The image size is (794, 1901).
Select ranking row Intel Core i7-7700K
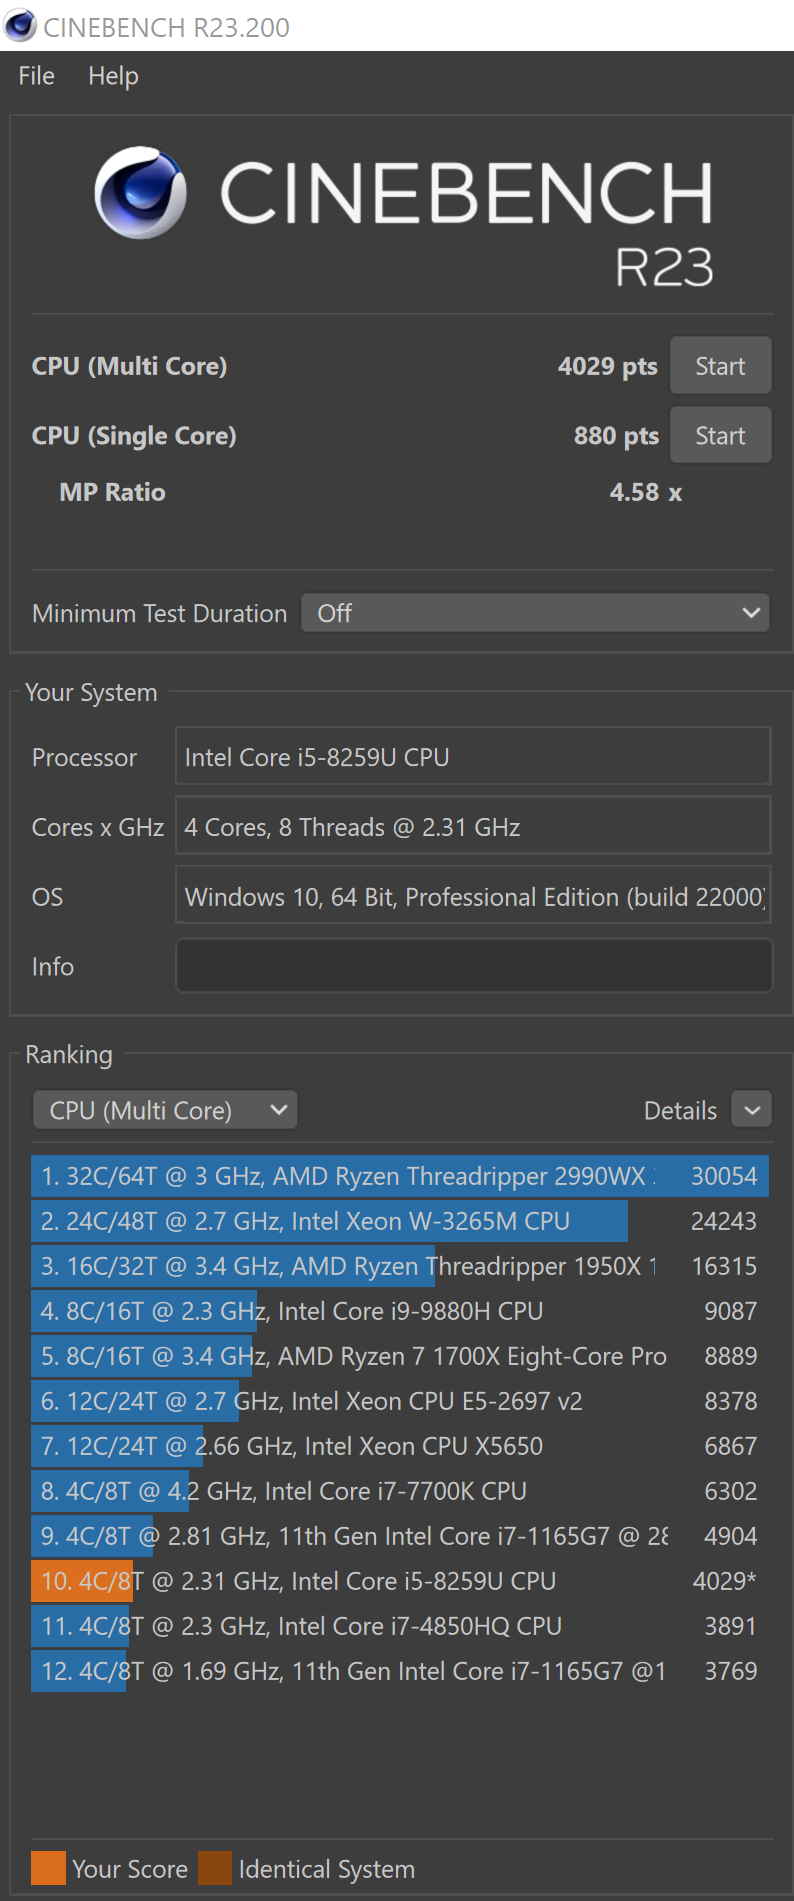tap(400, 1491)
